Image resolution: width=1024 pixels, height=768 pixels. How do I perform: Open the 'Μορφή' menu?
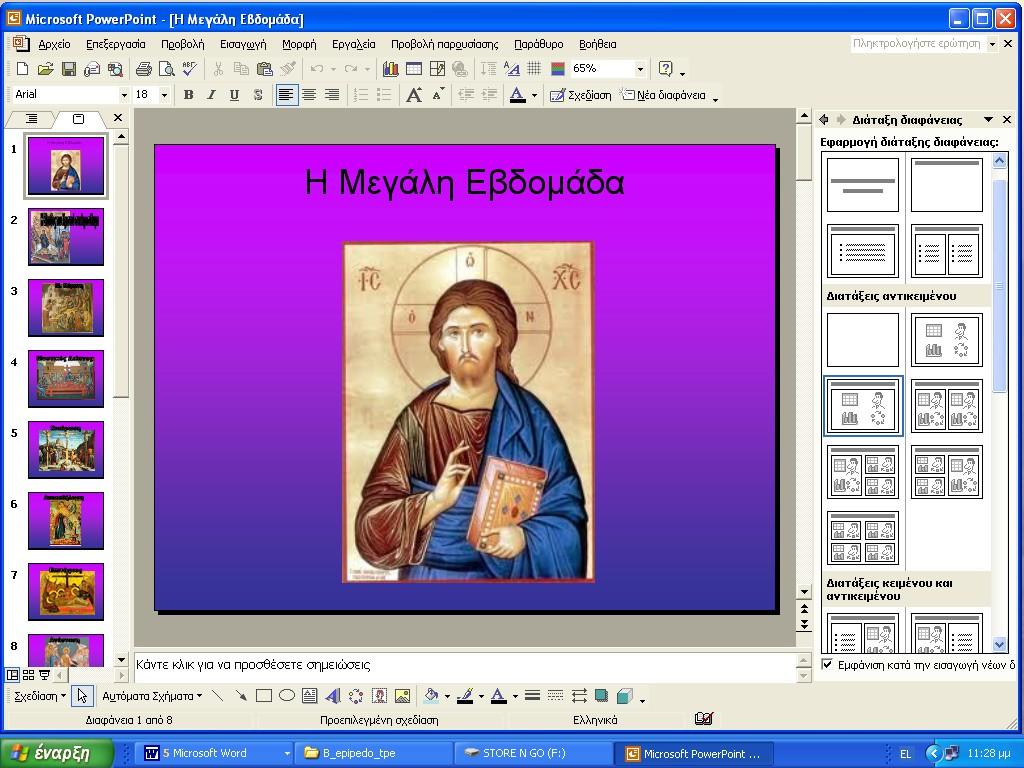click(299, 44)
